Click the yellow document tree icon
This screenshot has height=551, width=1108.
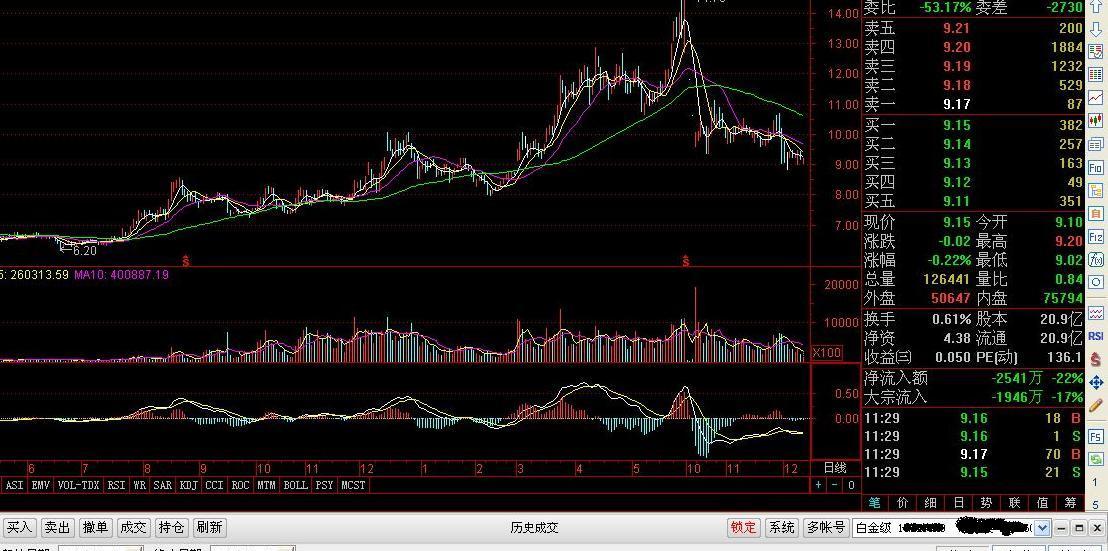[1096, 190]
